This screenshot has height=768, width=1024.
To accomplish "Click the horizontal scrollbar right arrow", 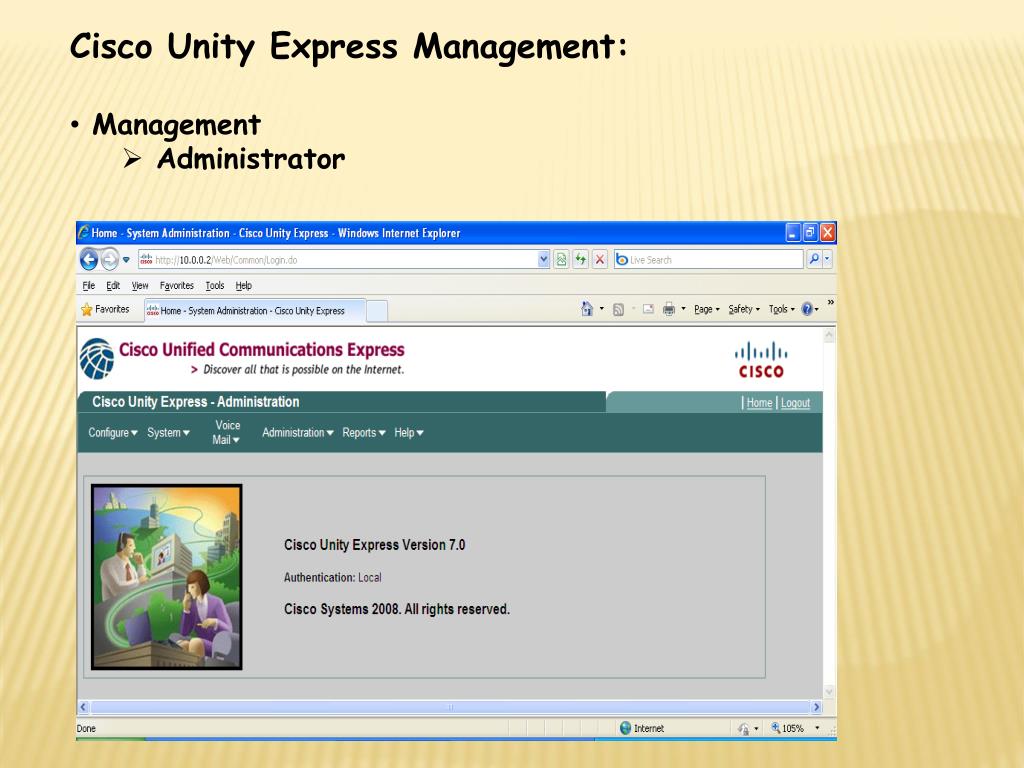I will point(816,707).
